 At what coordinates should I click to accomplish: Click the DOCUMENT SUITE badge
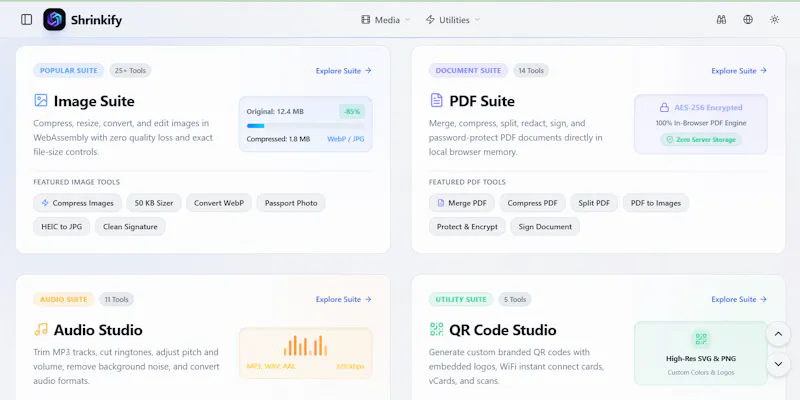tap(468, 70)
